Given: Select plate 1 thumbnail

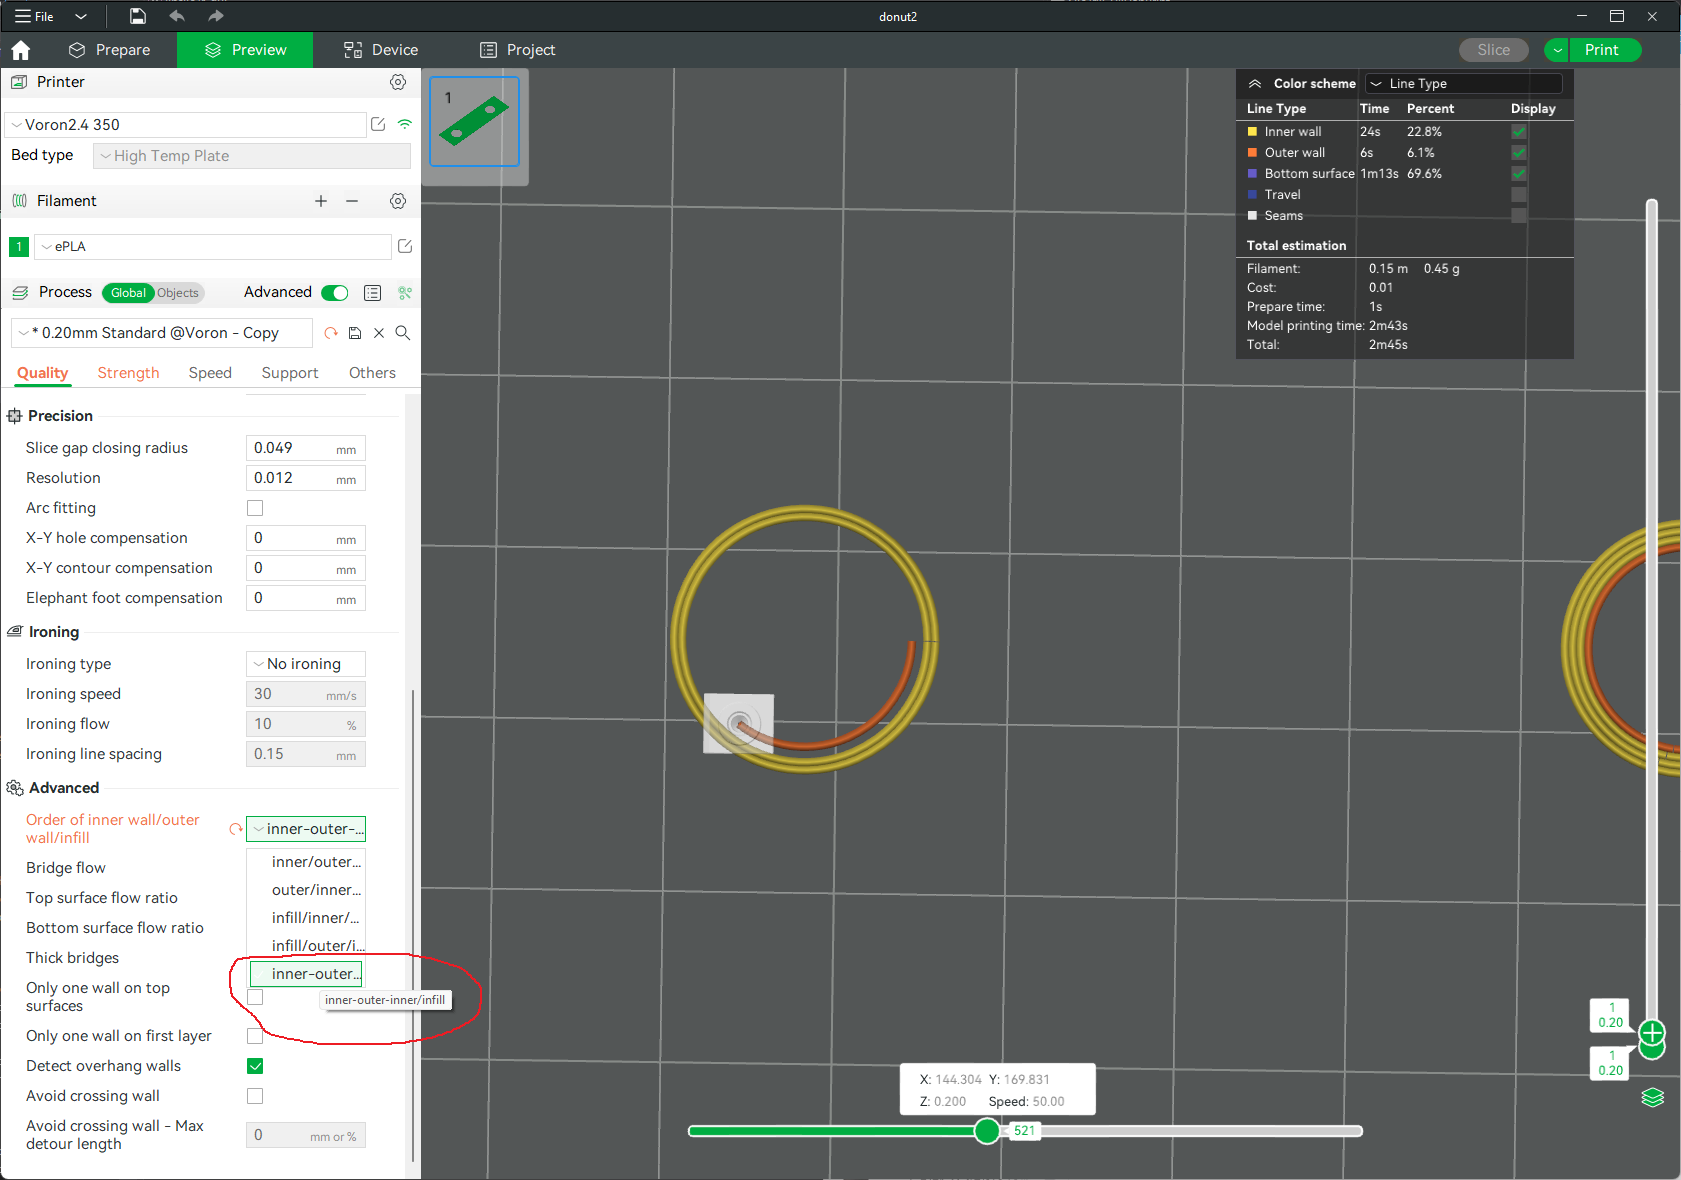Looking at the screenshot, I should (x=474, y=122).
